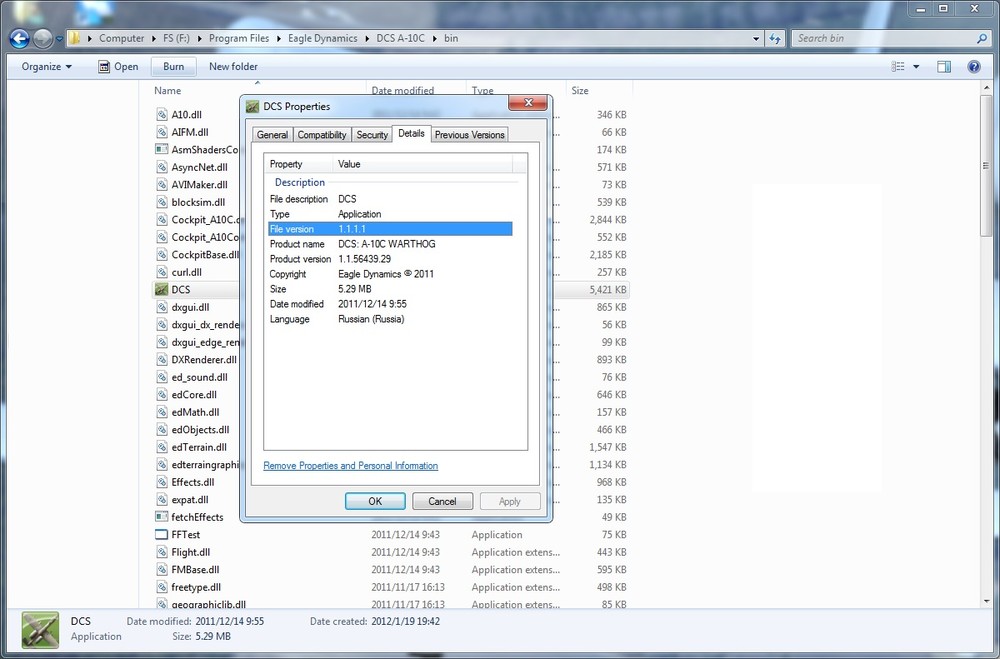Image resolution: width=1000 pixels, height=659 pixels.
Task: Click the CockpitBase.dll file icon
Action: coord(162,255)
